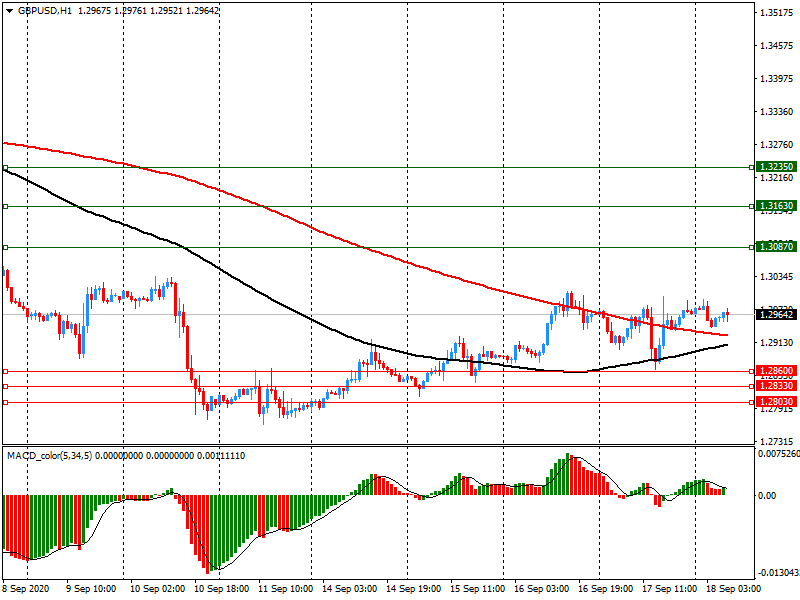Click the 1.27315 price scale value

[777, 442]
